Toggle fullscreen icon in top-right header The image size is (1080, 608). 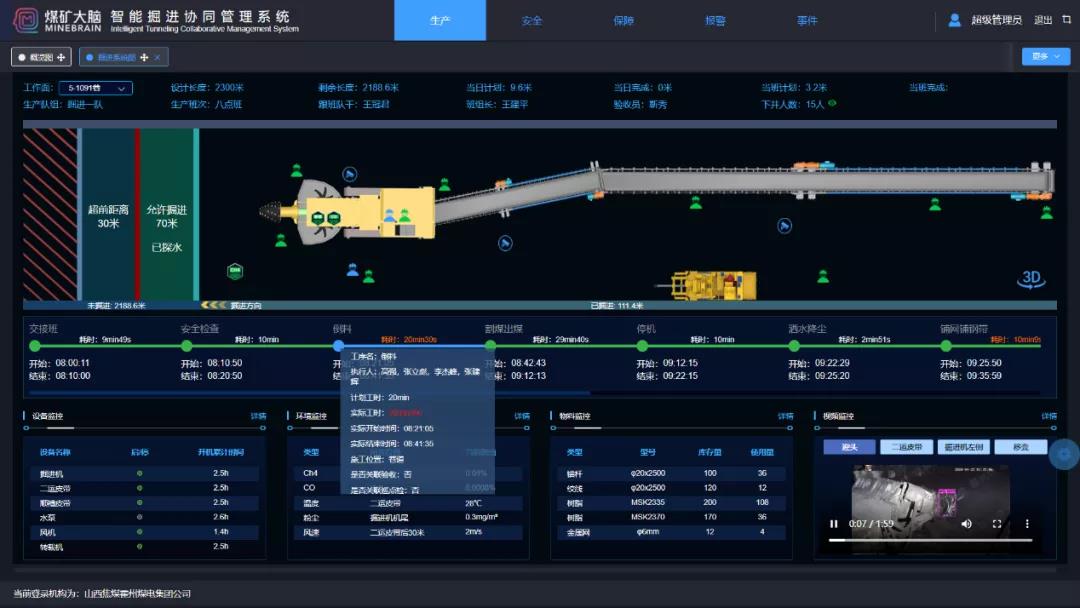pyautogui.click(x=1066, y=19)
